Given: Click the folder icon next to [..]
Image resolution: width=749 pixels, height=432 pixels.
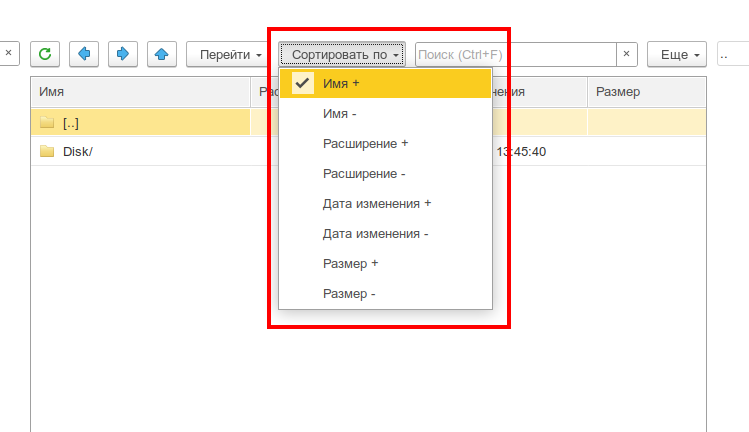Looking at the screenshot, I should 47,122.
